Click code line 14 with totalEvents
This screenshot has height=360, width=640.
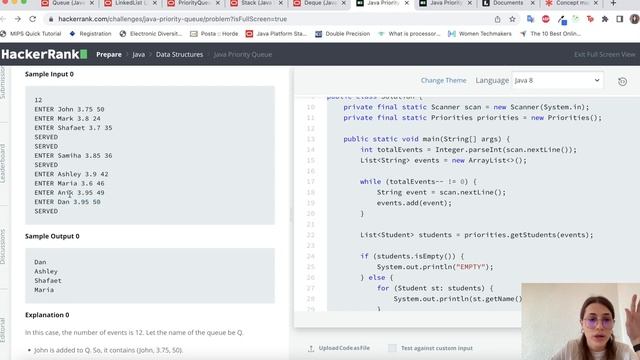click(x=468, y=150)
